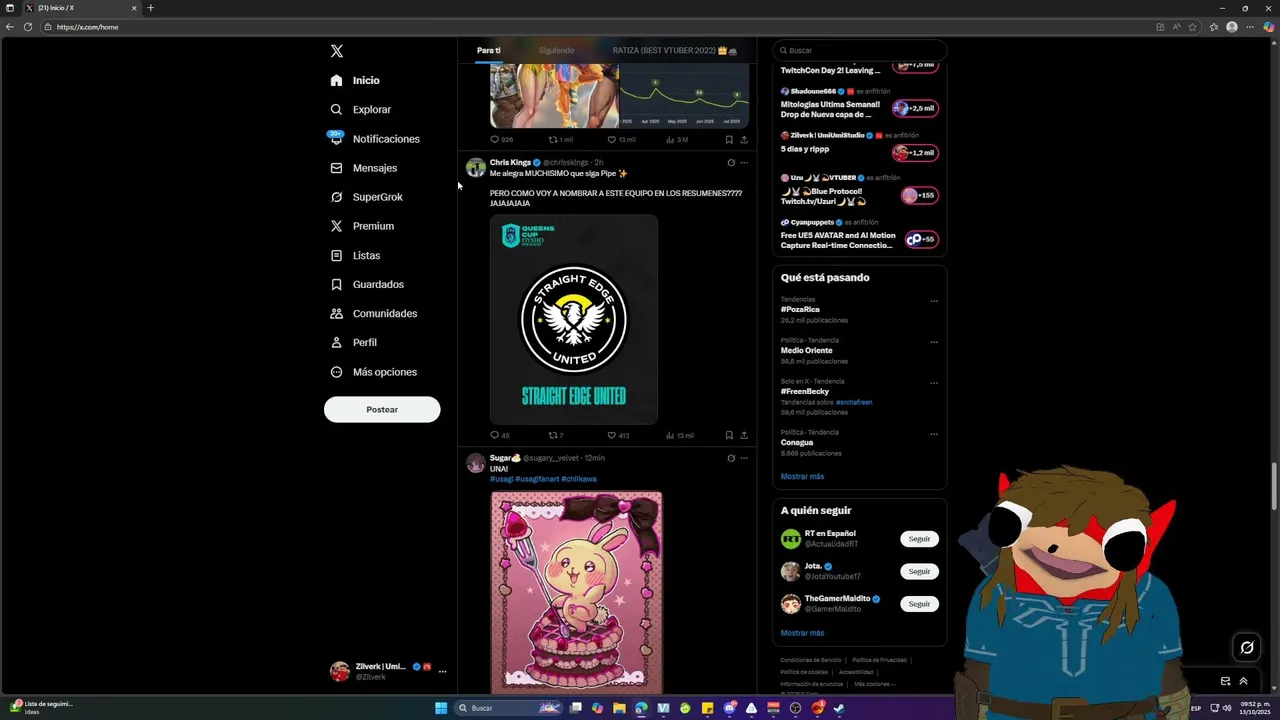1280x720 pixels.
Task: Click the browser refresh button
Action: (28, 27)
